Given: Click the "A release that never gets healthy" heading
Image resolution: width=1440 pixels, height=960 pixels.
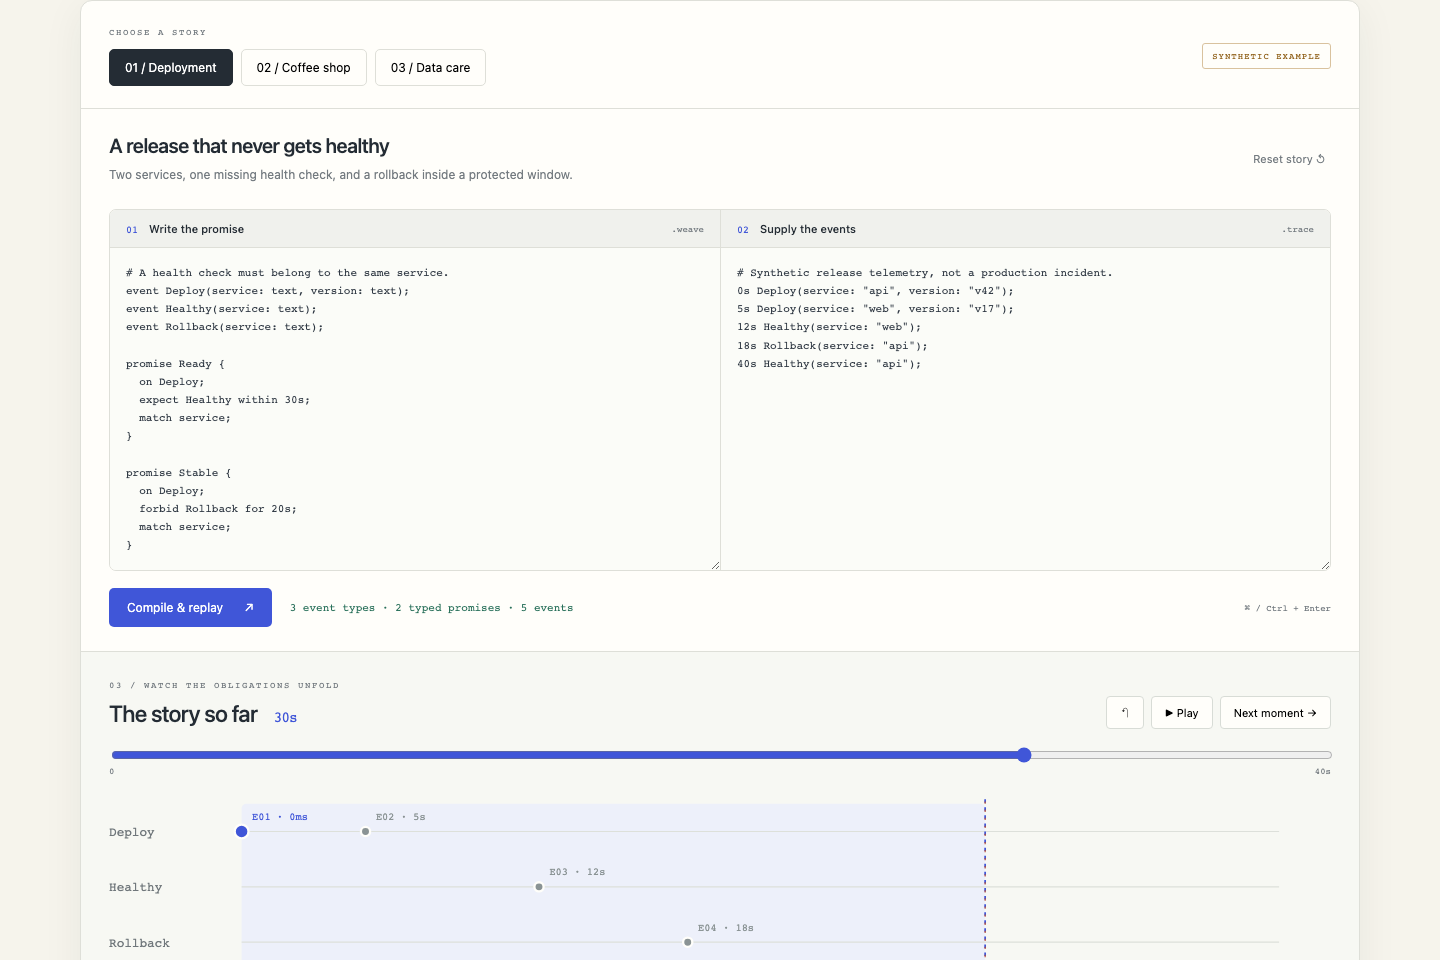Looking at the screenshot, I should tap(249, 146).
